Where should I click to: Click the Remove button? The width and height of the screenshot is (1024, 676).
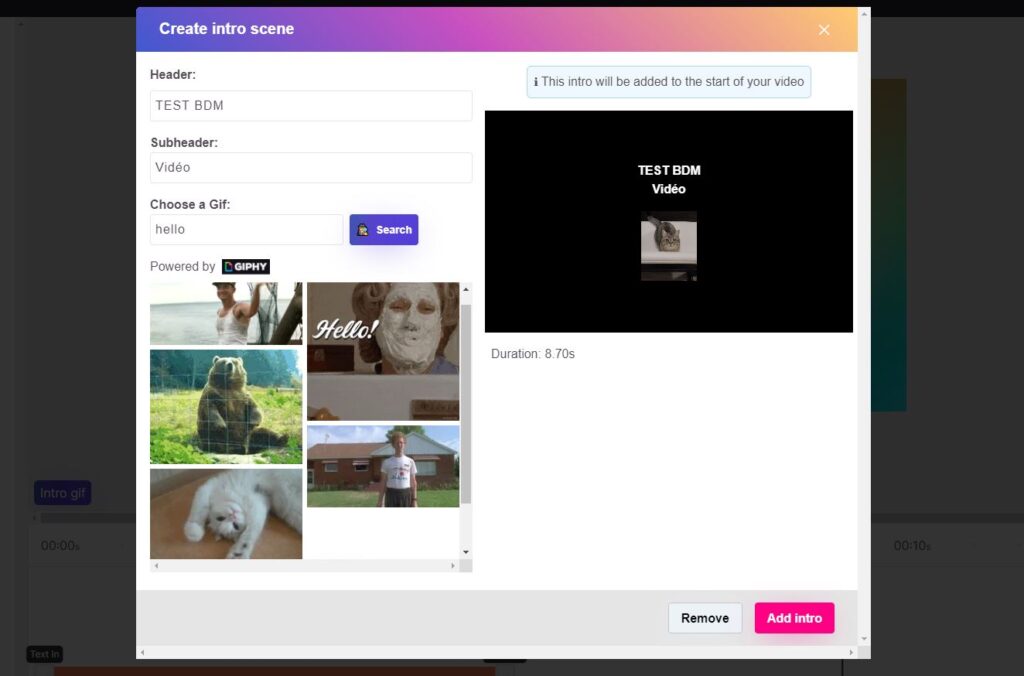705,618
